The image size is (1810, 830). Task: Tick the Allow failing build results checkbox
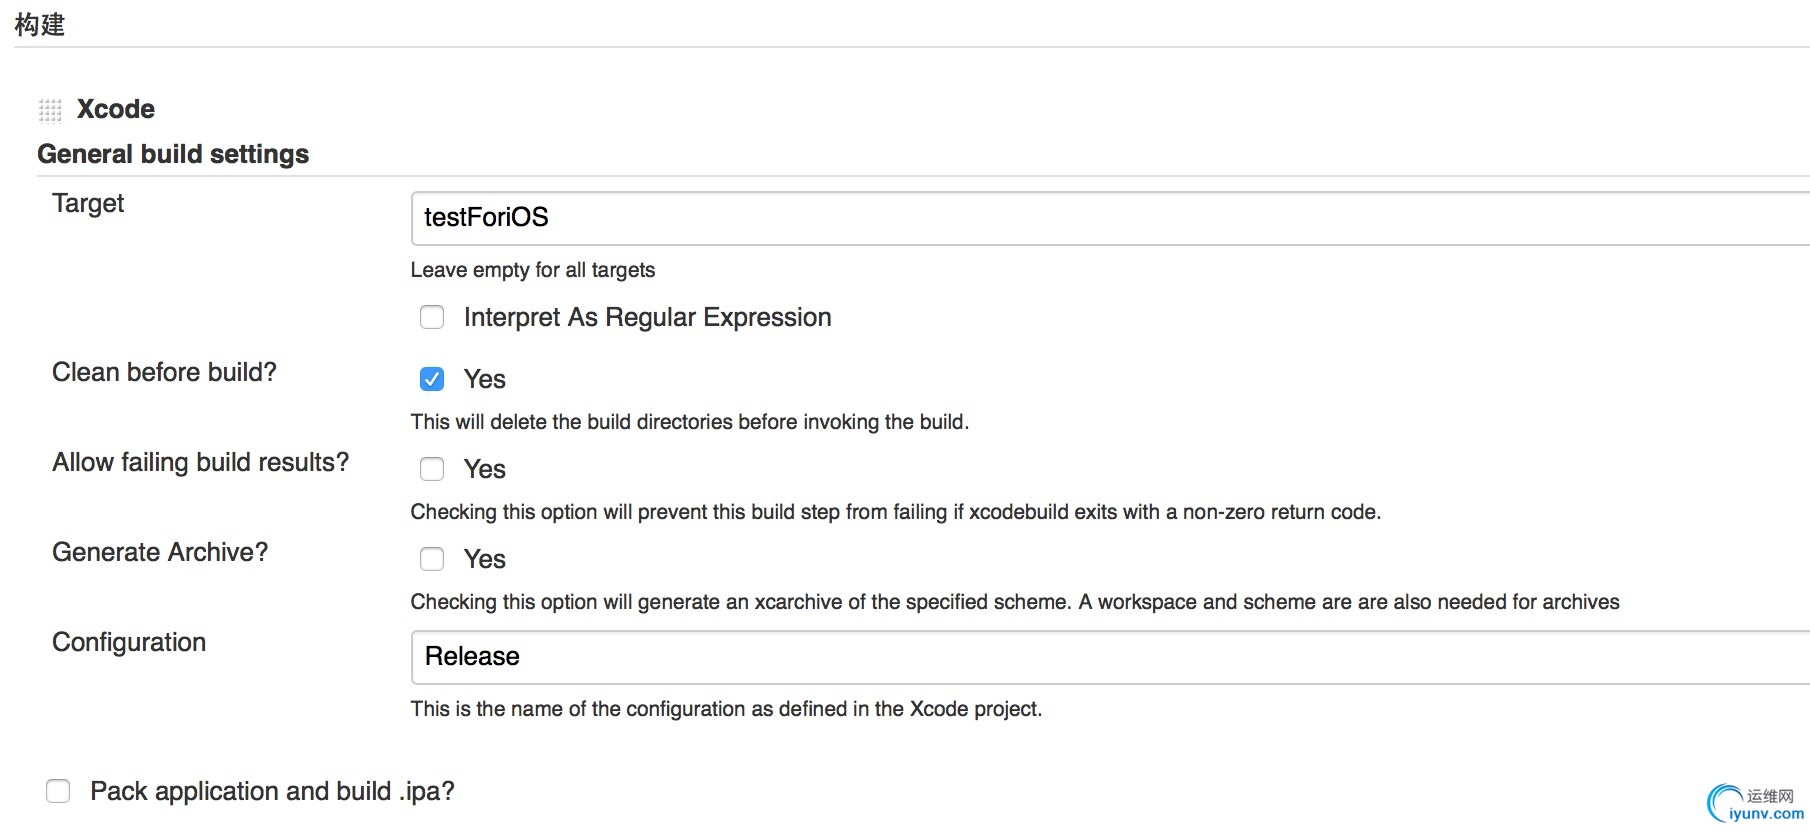pos(432,469)
